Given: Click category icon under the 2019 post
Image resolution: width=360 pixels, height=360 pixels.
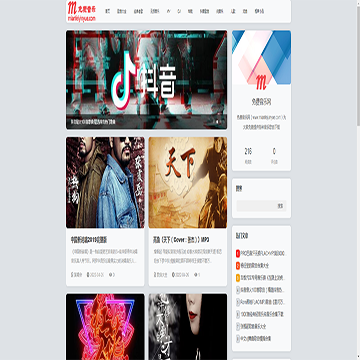Looking at the screenshot, I should [x=72, y=275].
